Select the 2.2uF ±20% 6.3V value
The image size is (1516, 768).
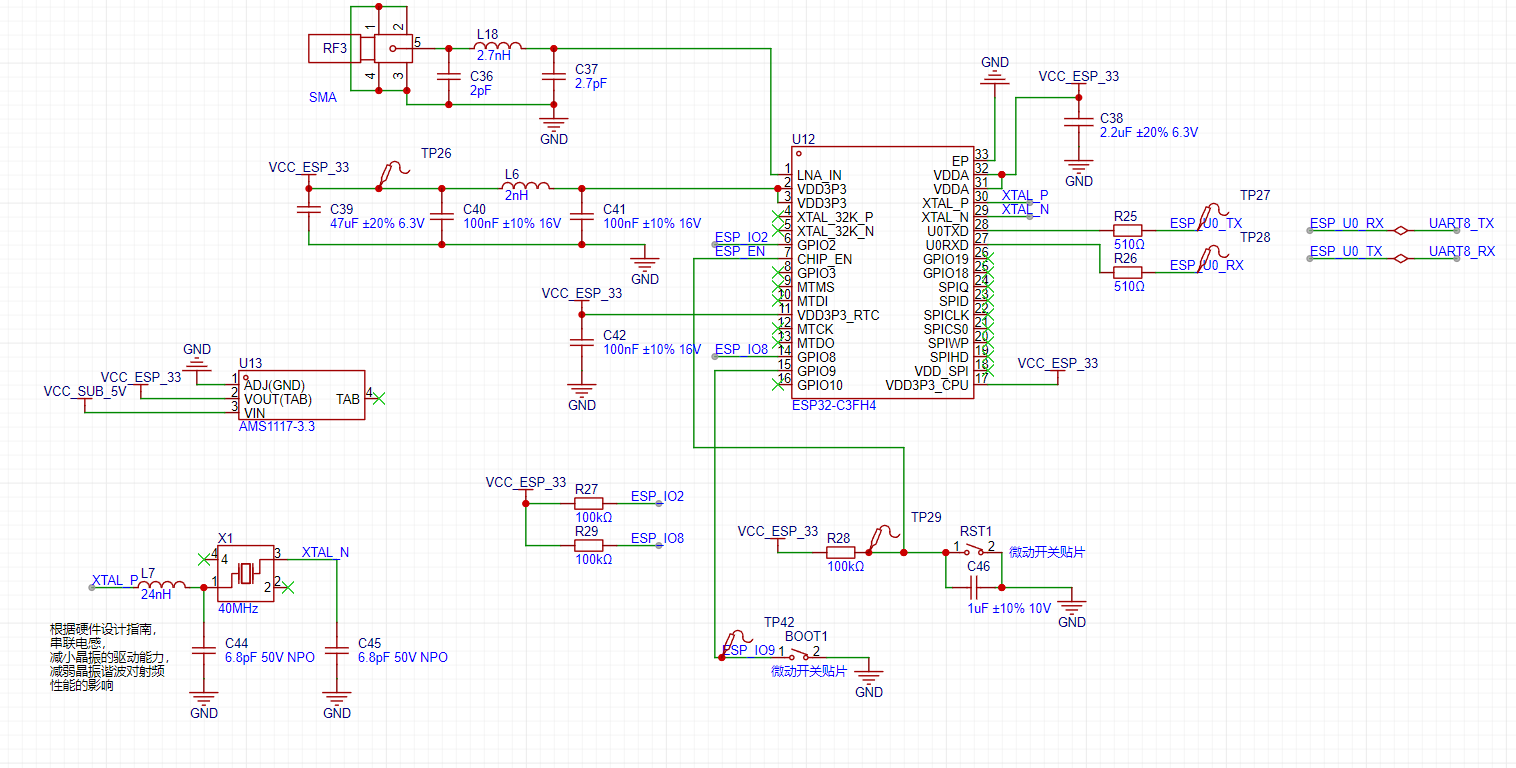point(1149,132)
